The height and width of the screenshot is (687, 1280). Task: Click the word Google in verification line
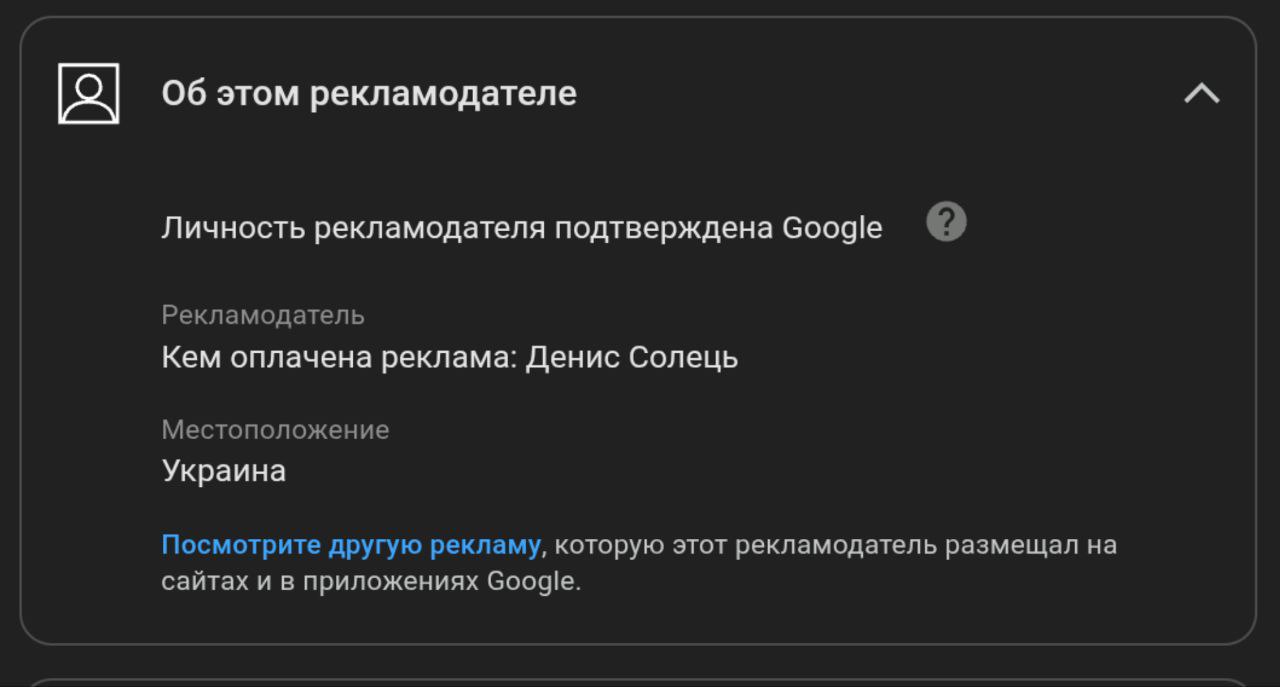832,228
